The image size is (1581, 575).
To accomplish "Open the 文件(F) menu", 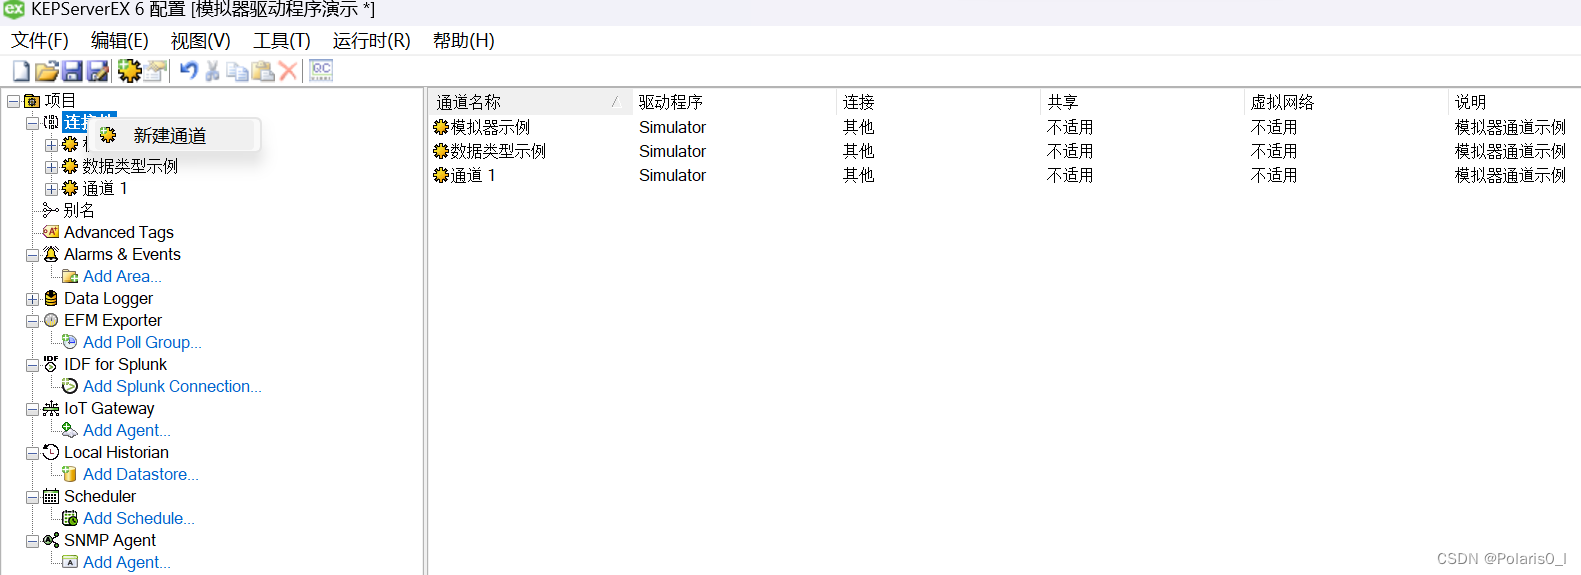I will pyautogui.click(x=40, y=41).
